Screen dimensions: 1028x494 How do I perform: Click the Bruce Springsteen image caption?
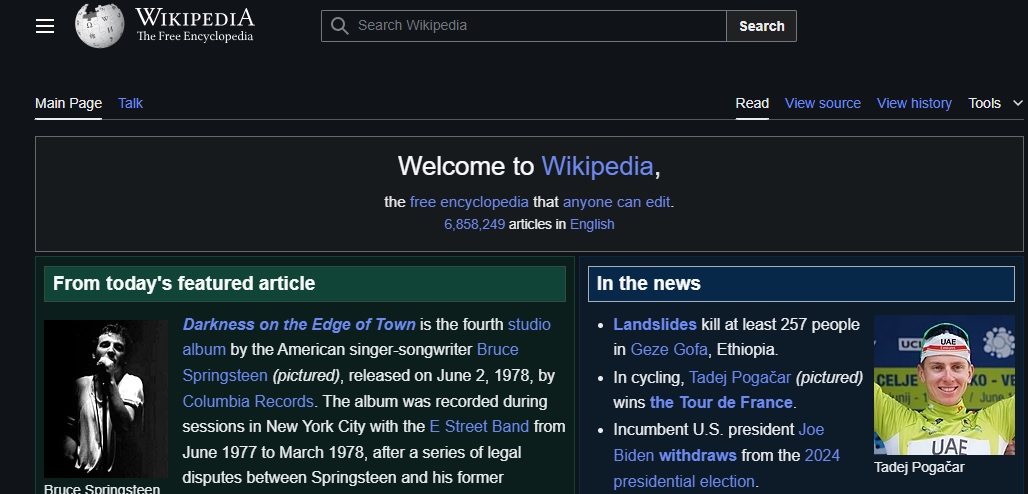(102, 489)
